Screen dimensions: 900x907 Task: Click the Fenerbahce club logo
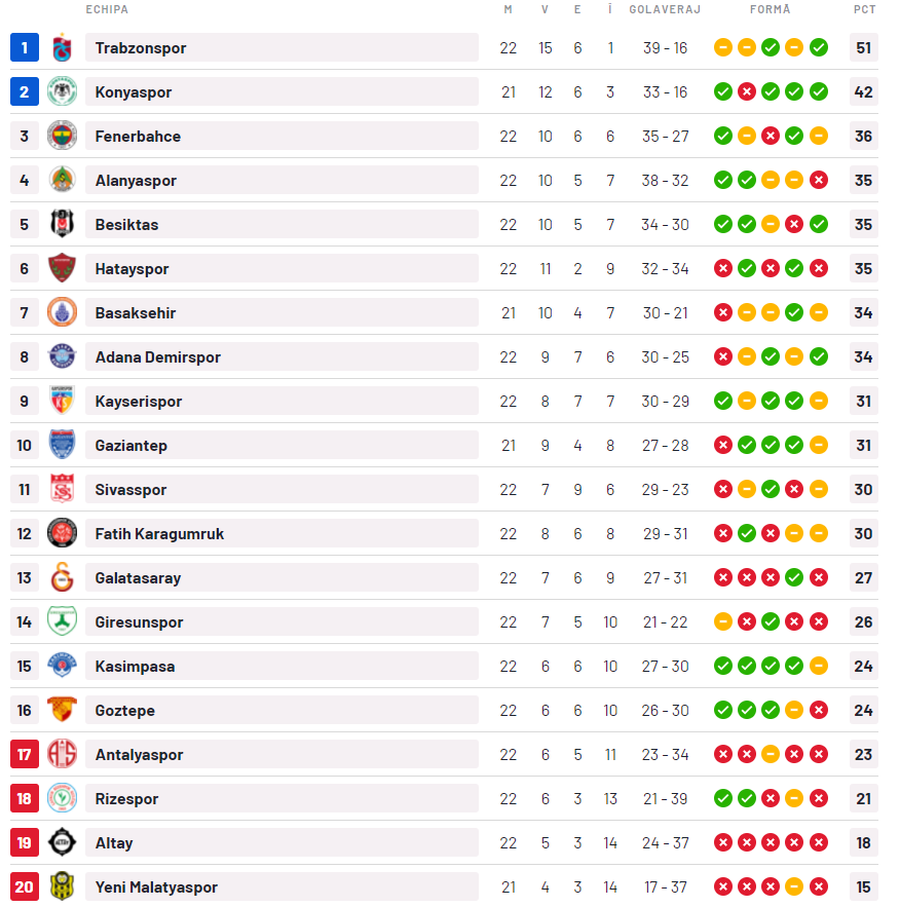click(x=62, y=136)
